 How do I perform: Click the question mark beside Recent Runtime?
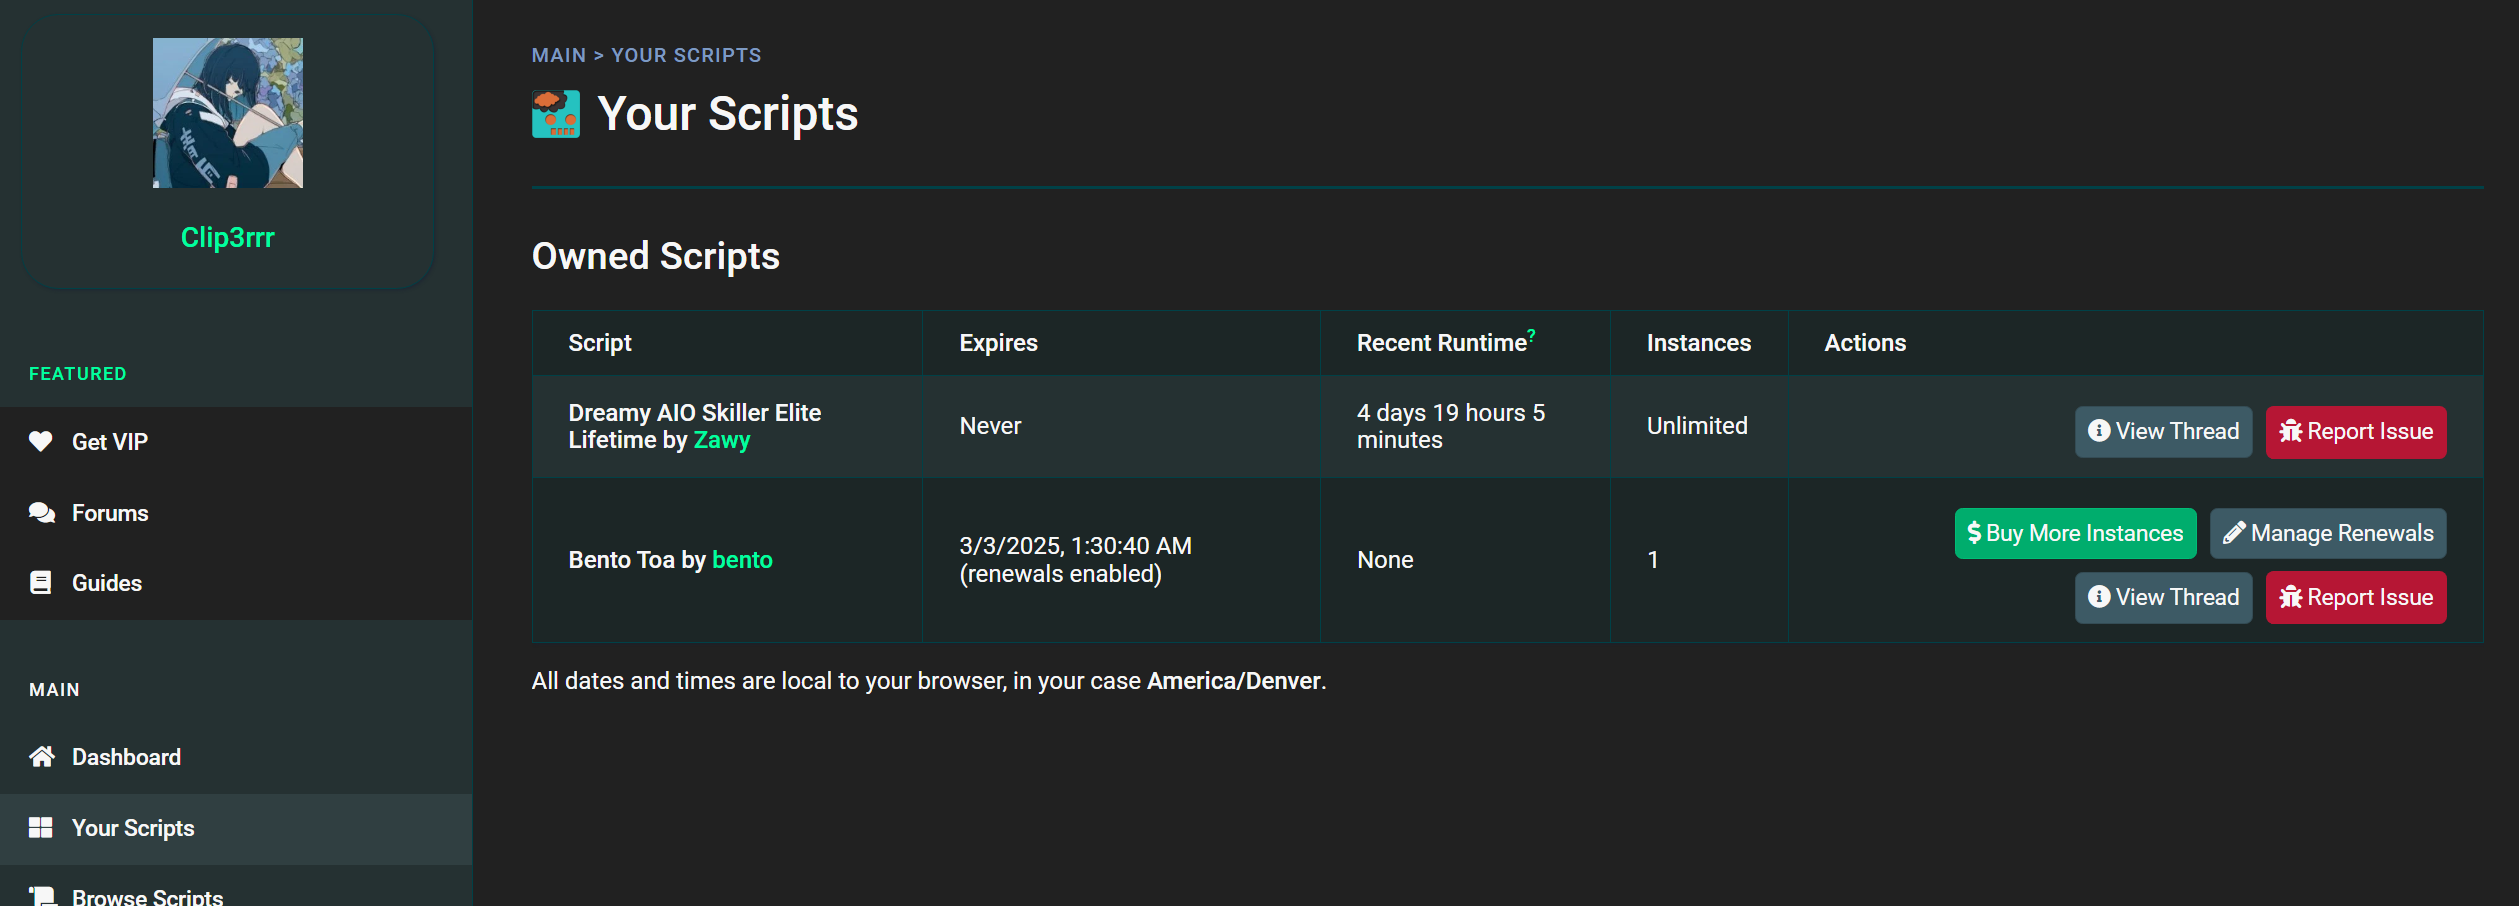[x=1531, y=335]
